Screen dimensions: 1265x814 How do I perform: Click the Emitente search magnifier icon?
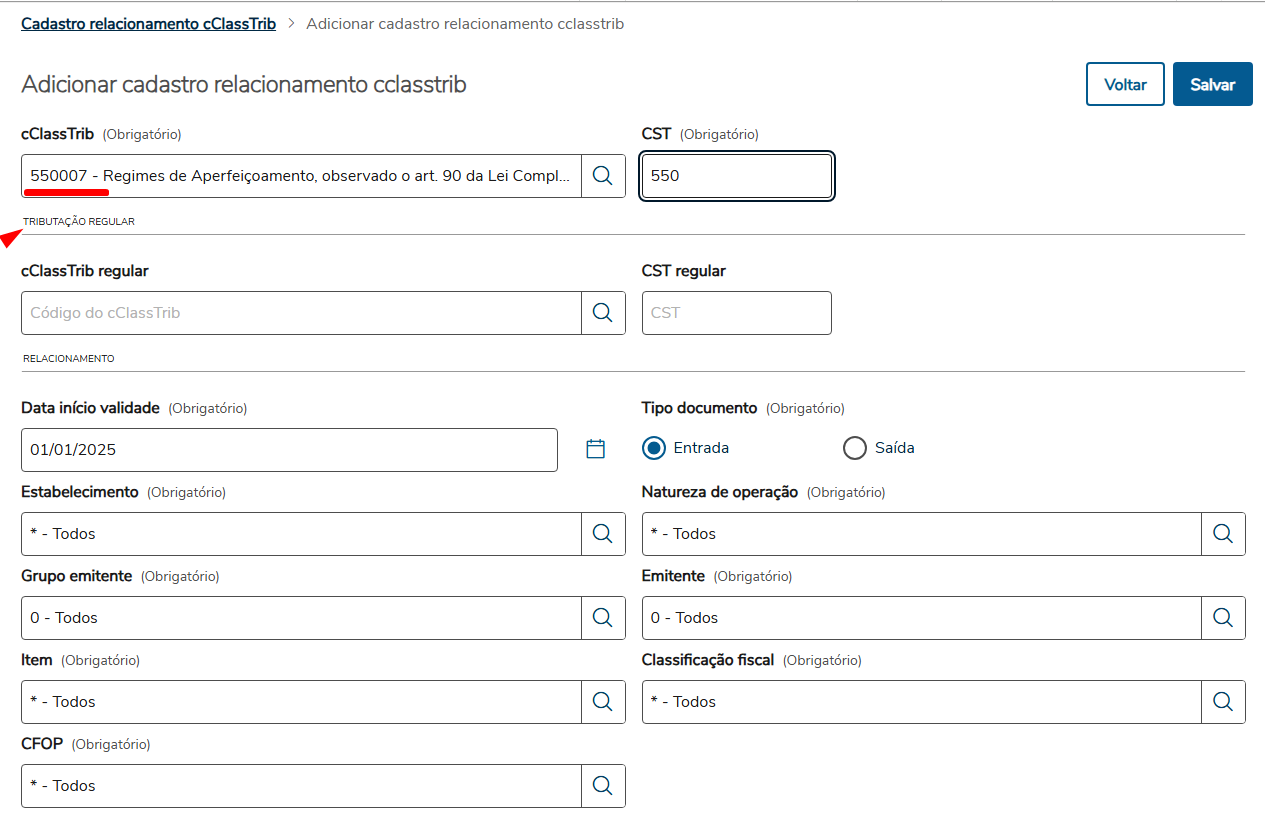click(1223, 618)
